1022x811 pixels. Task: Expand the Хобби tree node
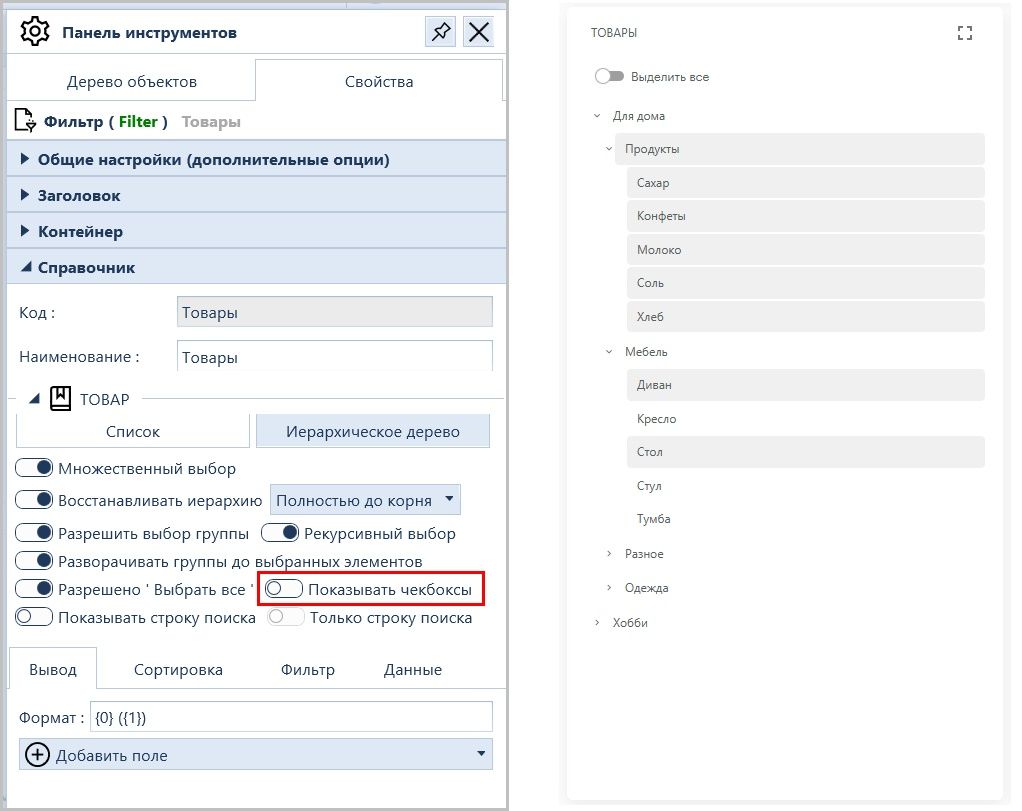coord(597,623)
